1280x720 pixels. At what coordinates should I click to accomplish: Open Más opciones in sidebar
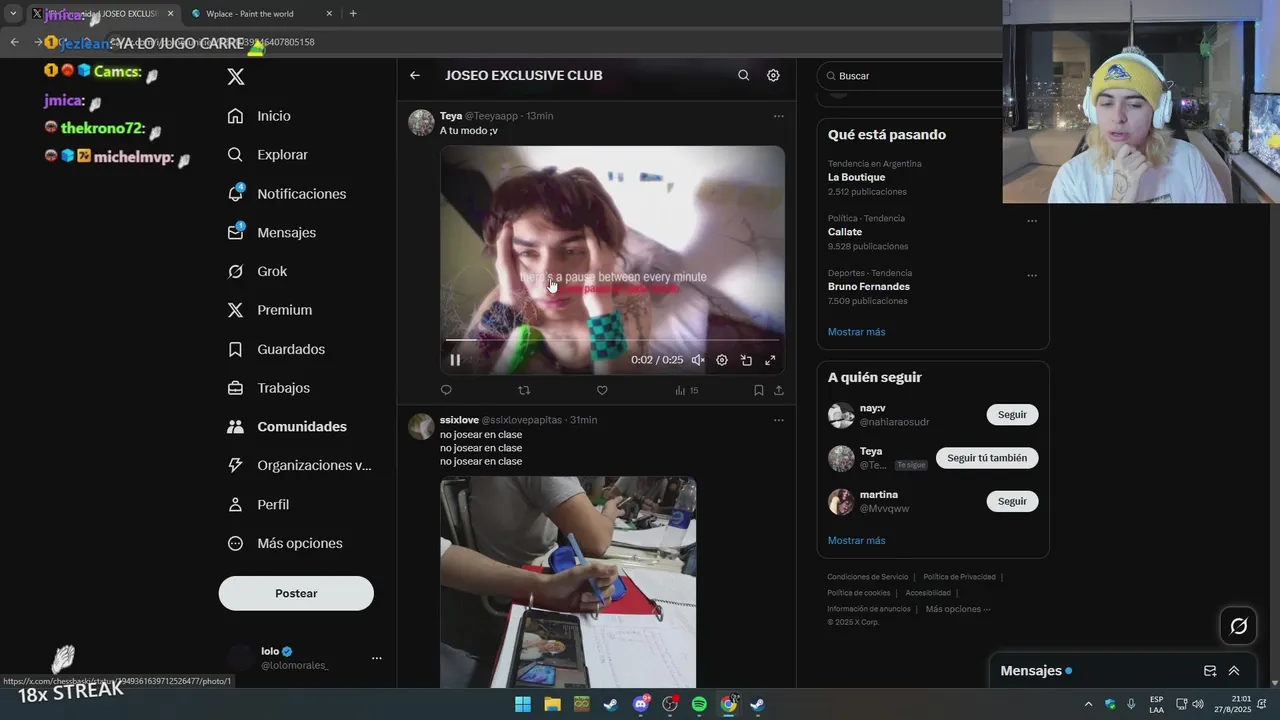coord(284,543)
